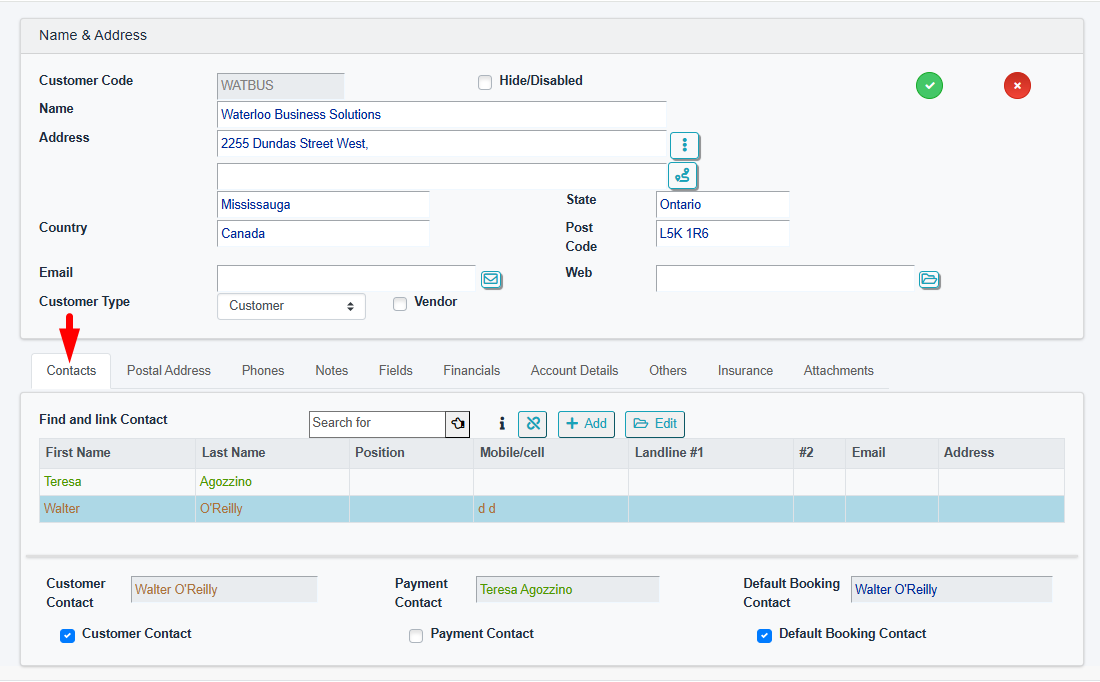The height and width of the screenshot is (682, 1100).
Task: Select the Teresa first name cell
Action: [117, 482]
